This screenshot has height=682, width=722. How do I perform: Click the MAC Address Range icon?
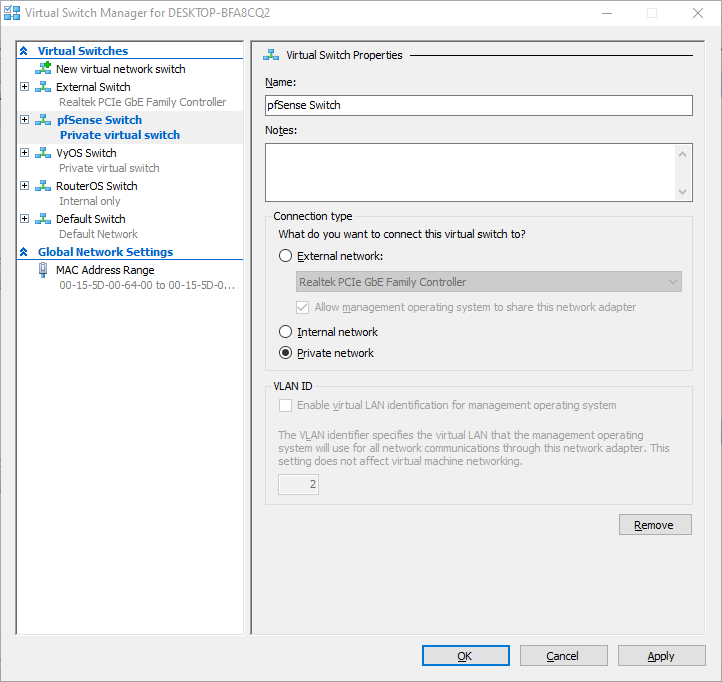click(43, 270)
